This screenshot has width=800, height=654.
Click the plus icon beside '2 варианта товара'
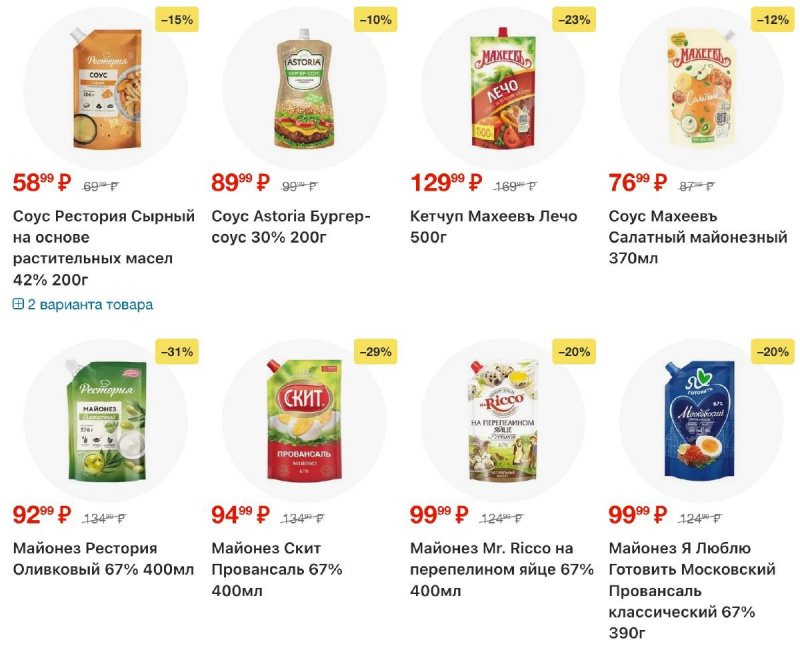coord(18,304)
